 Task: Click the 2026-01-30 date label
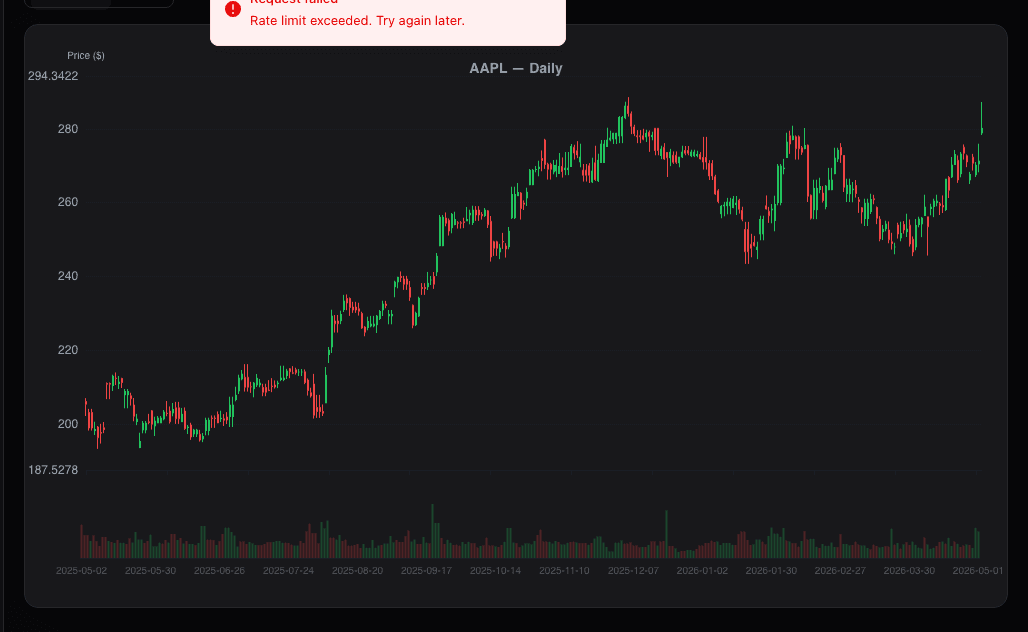tap(771, 571)
